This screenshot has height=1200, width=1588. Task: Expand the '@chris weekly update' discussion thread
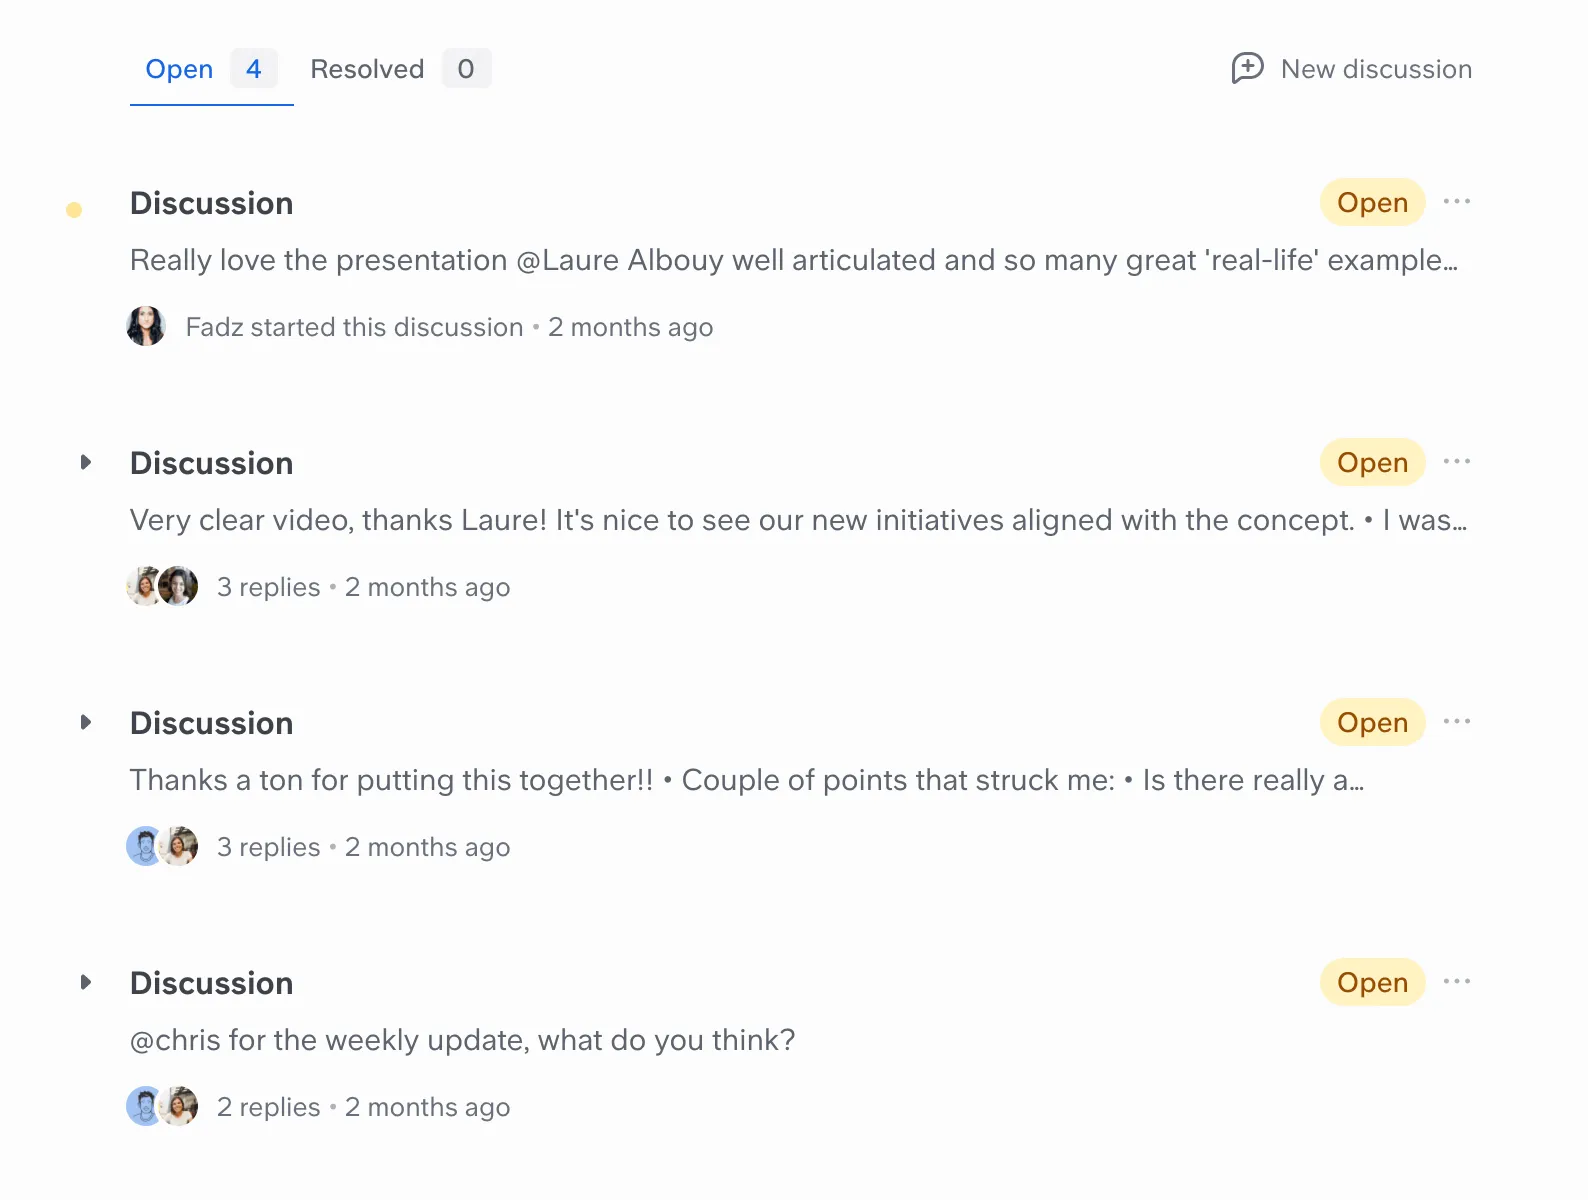tap(86, 982)
